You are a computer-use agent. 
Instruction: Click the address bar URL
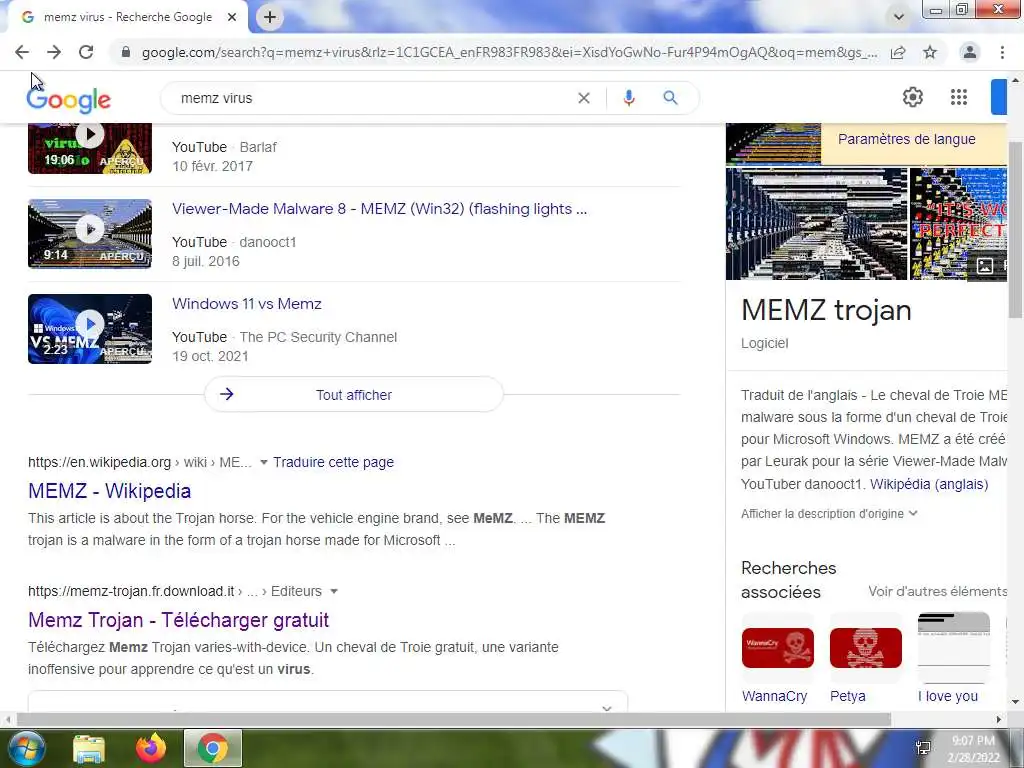pos(509,52)
